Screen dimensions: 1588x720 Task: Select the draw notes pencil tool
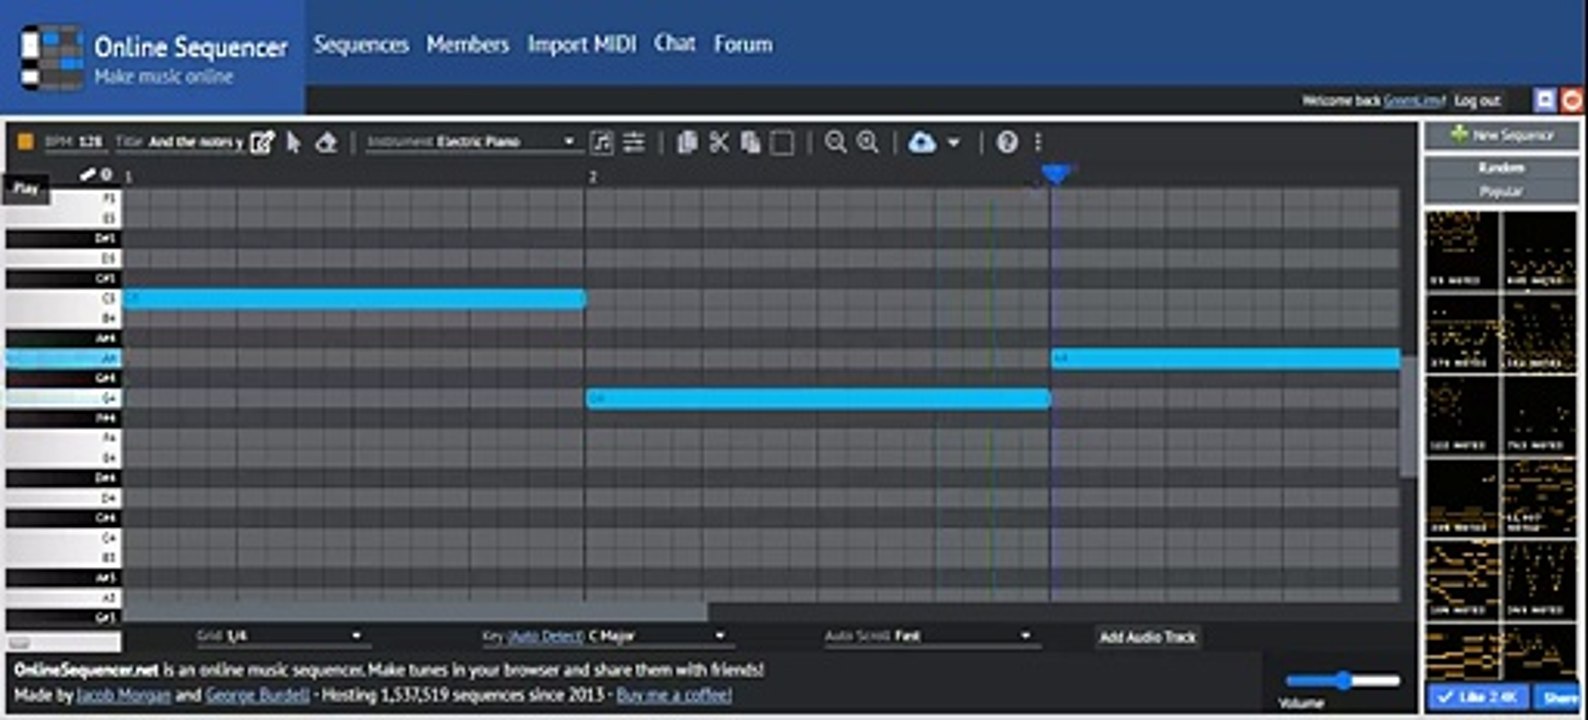(x=262, y=142)
